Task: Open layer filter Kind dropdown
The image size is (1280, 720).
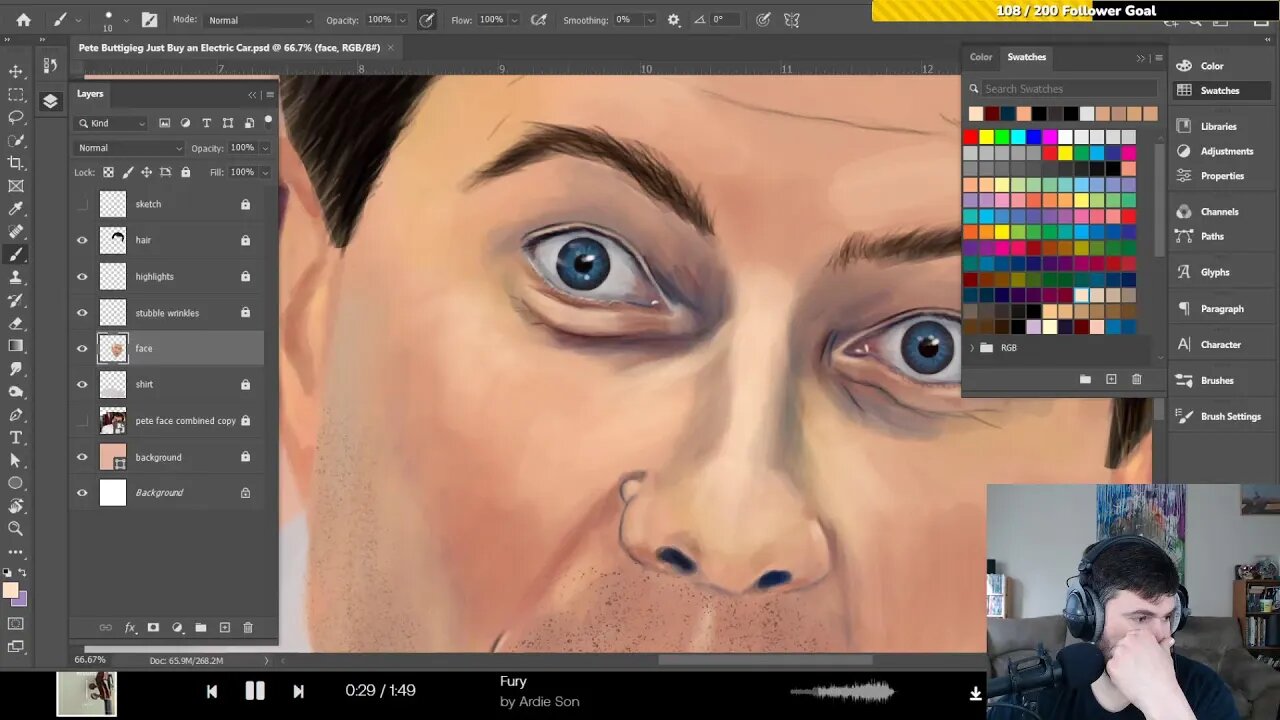Action: pyautogui.click(x=110, y=123)
